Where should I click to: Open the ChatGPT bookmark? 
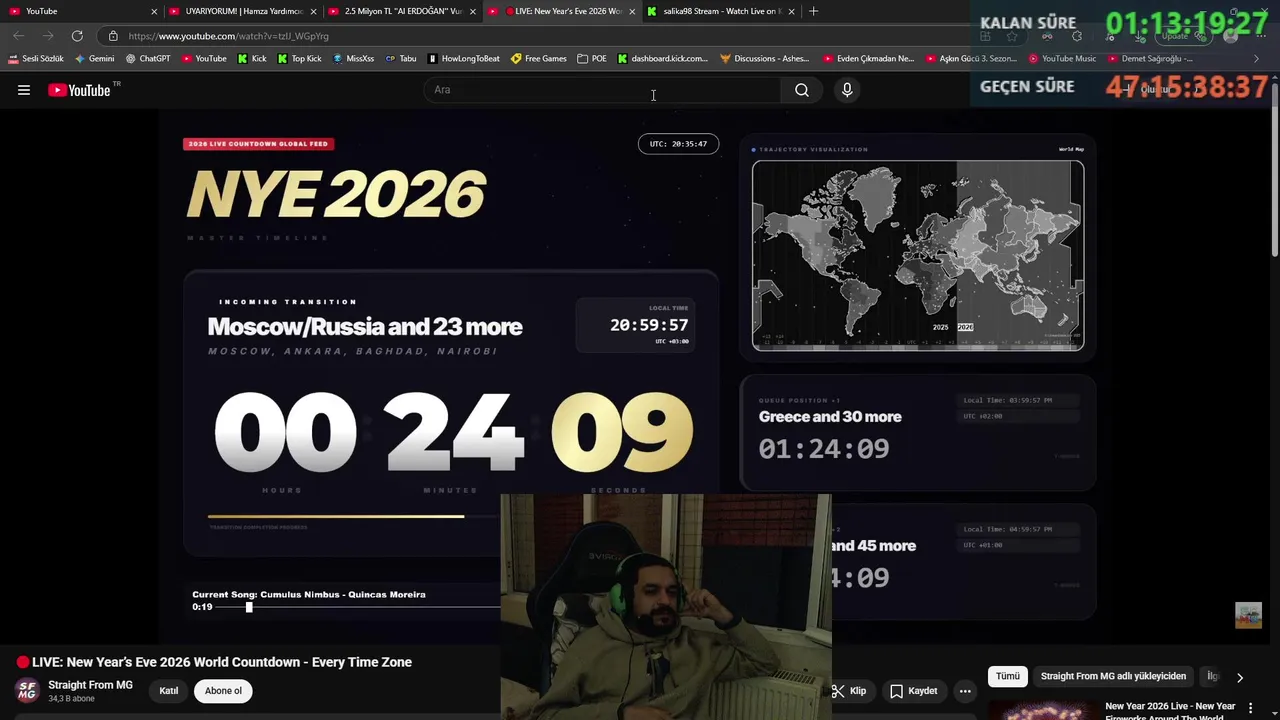click(x=148, y=59)
